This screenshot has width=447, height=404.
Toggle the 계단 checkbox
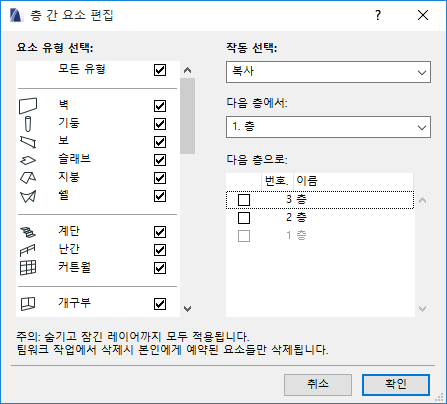tap(160, 232)
